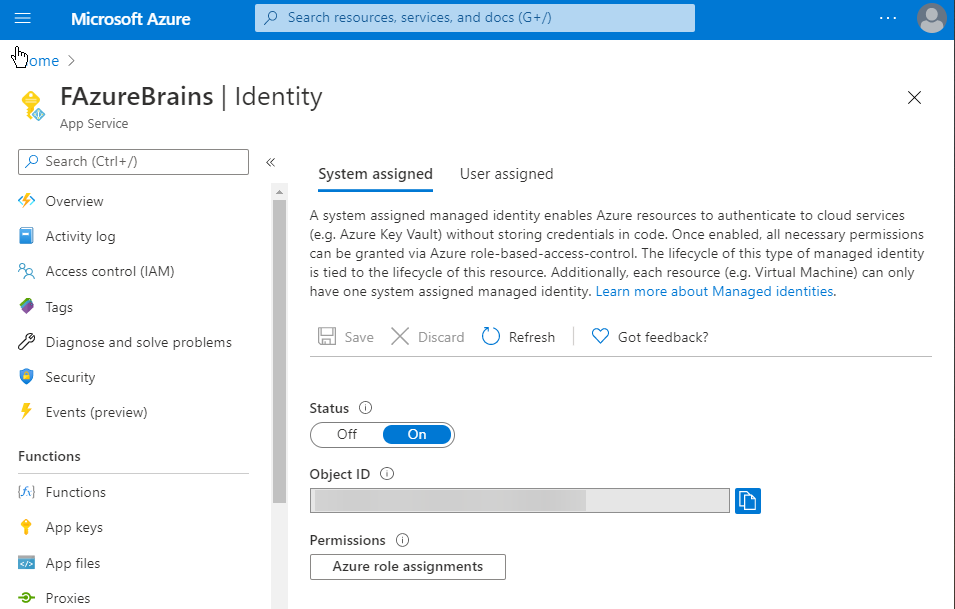This screenshot has height=609, width=955.
Task: Open Learn more about Managed identities link
Action: 714,292
